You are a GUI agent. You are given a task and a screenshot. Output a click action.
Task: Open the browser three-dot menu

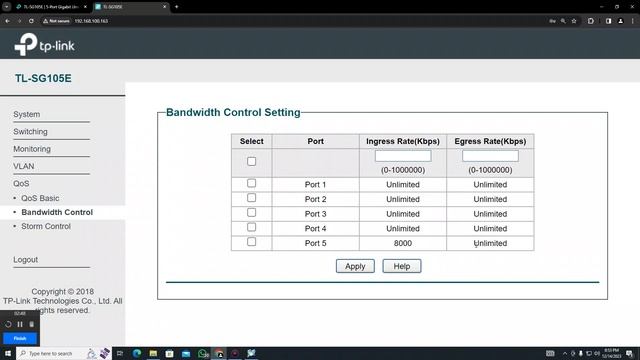coord(633,21)
